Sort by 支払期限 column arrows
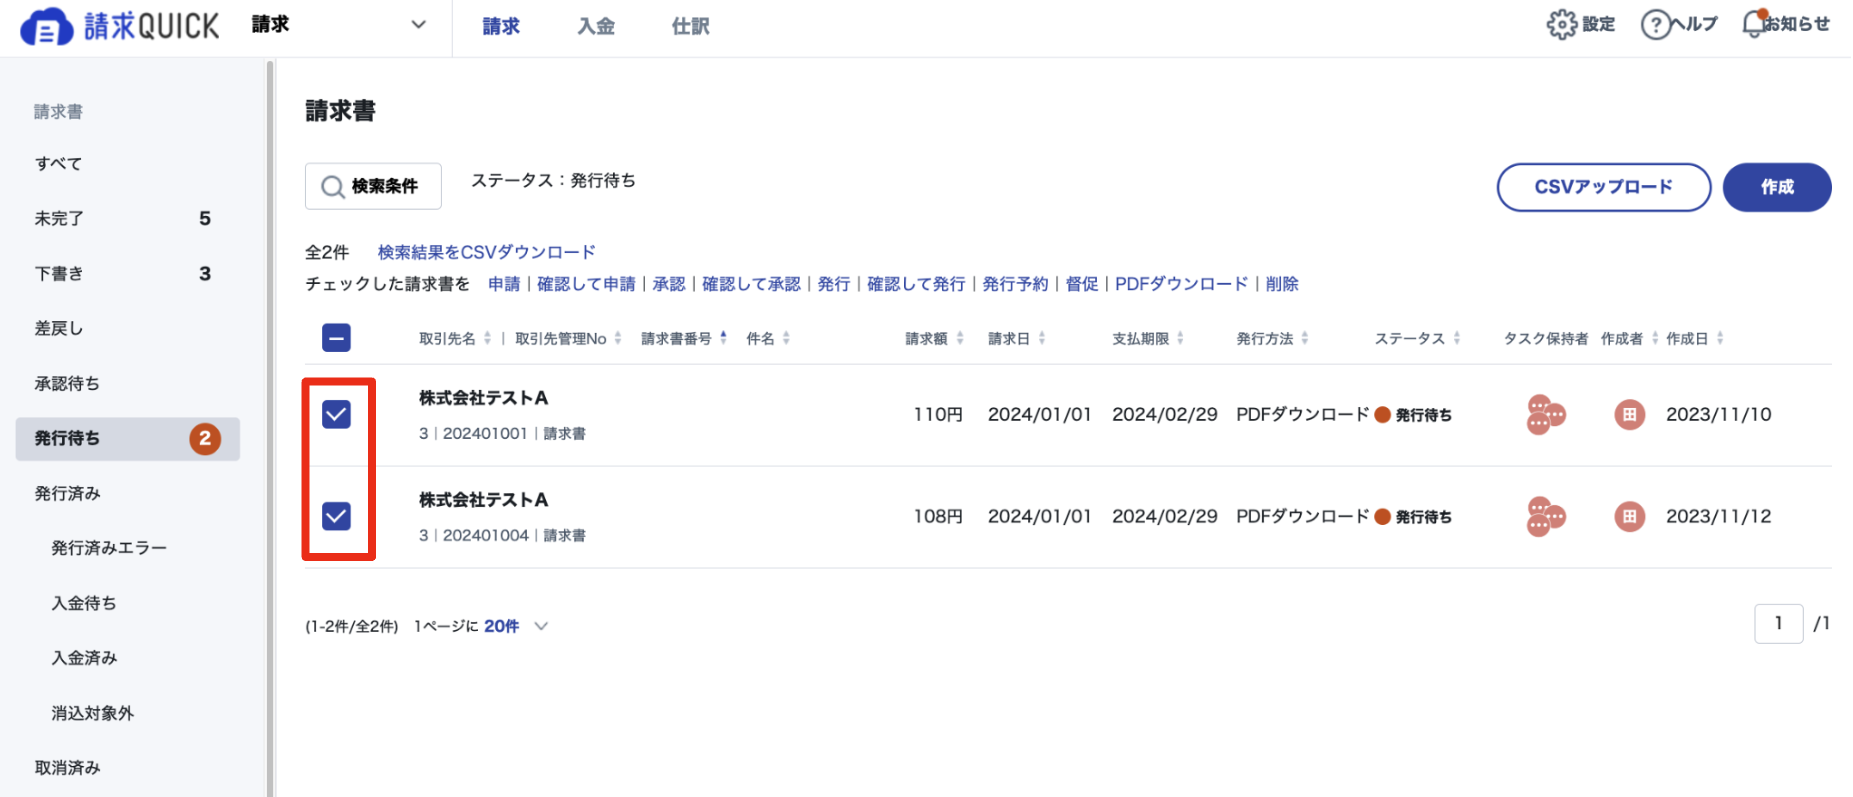 [1180, 338]
